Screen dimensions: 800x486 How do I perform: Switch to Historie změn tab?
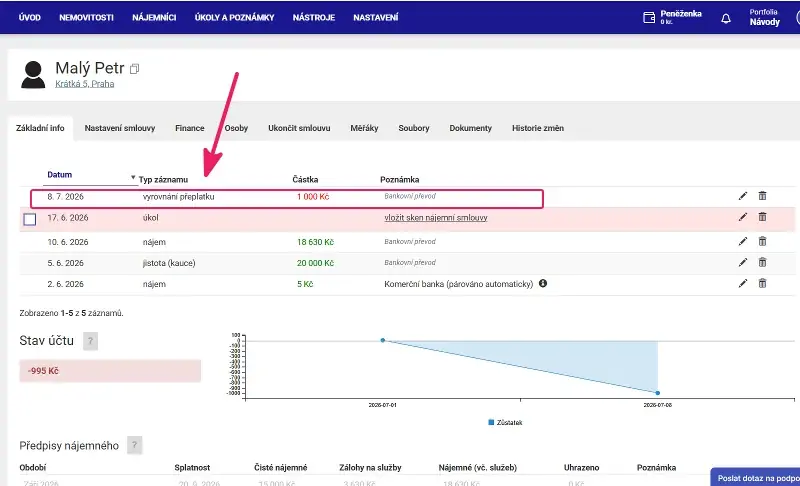pos(538,128)
